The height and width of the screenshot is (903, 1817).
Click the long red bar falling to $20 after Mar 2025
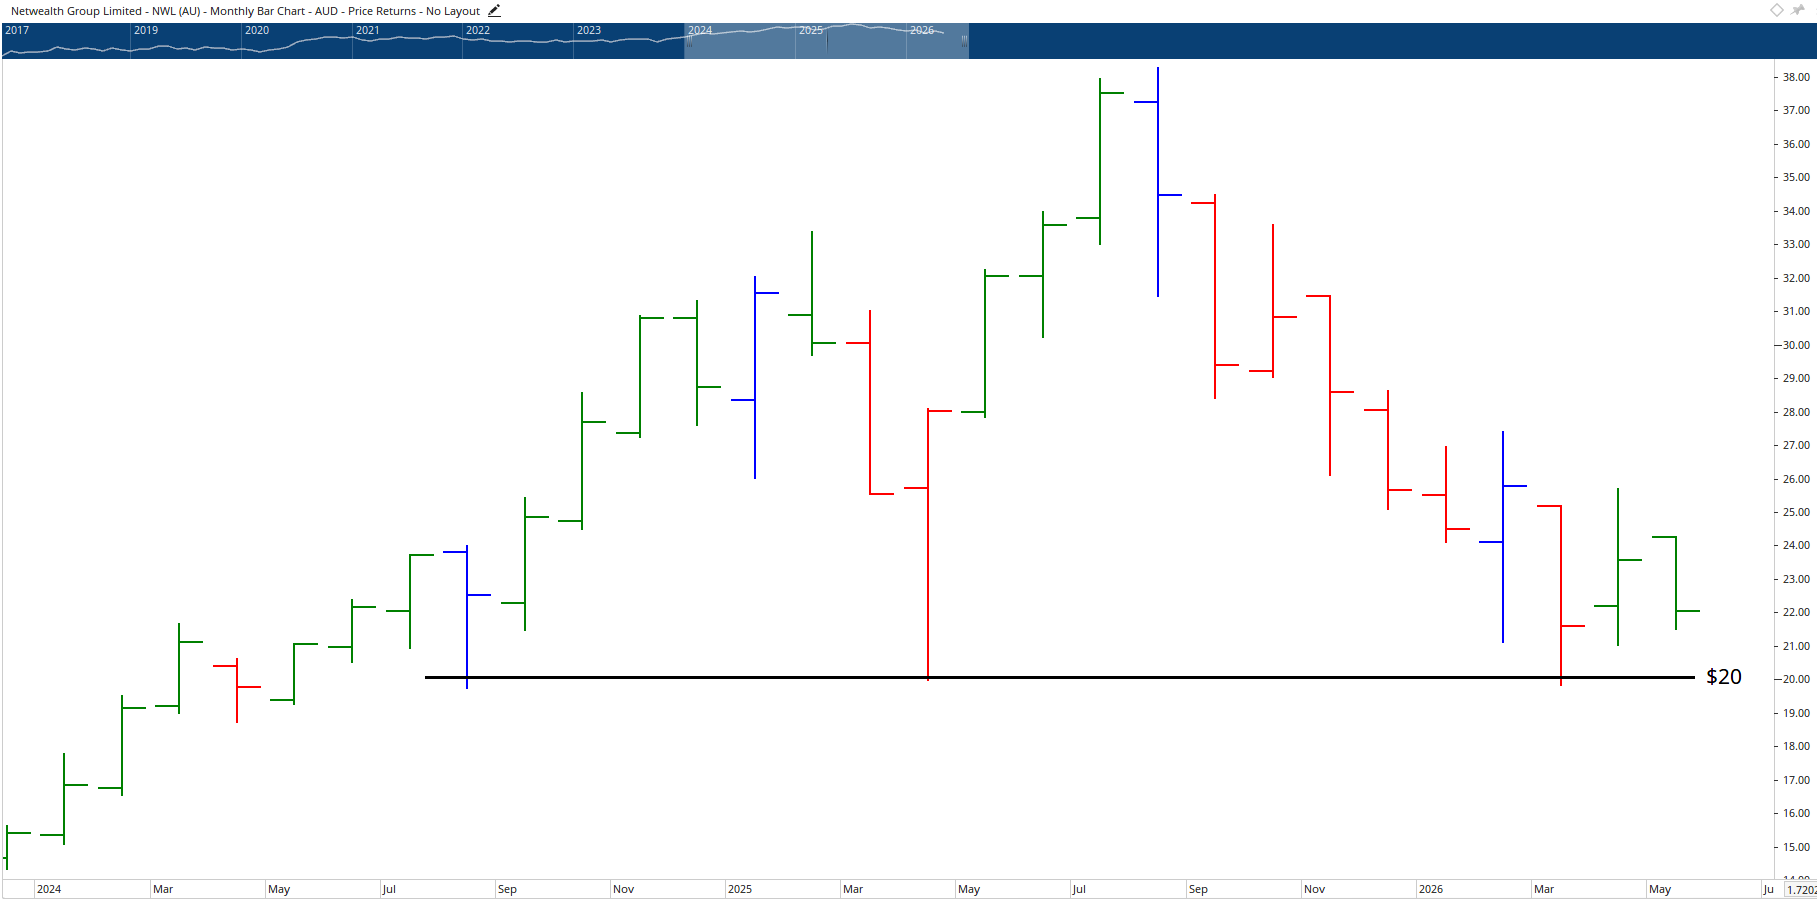[928, 544]
